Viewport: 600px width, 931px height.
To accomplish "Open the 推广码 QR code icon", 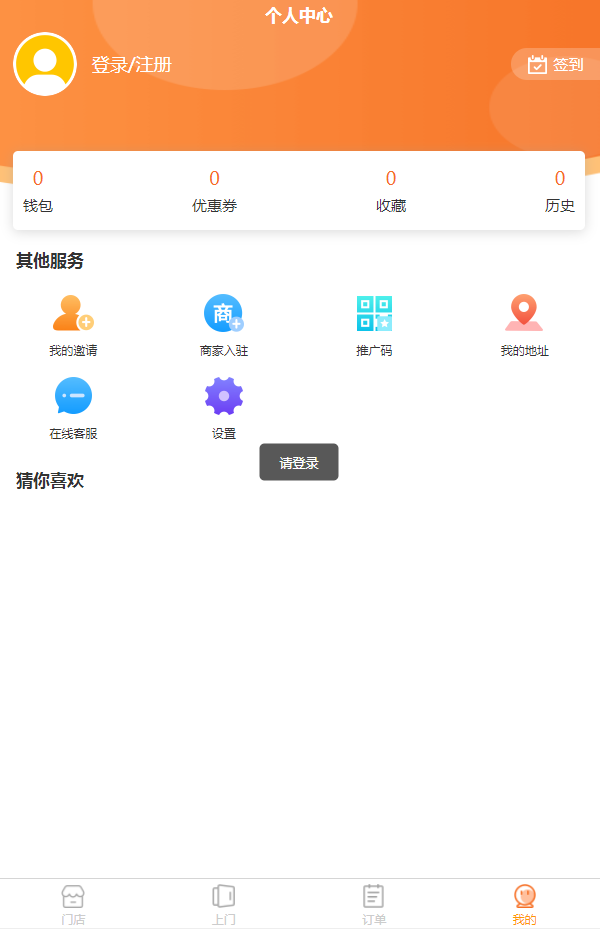I will click(374, 314).
